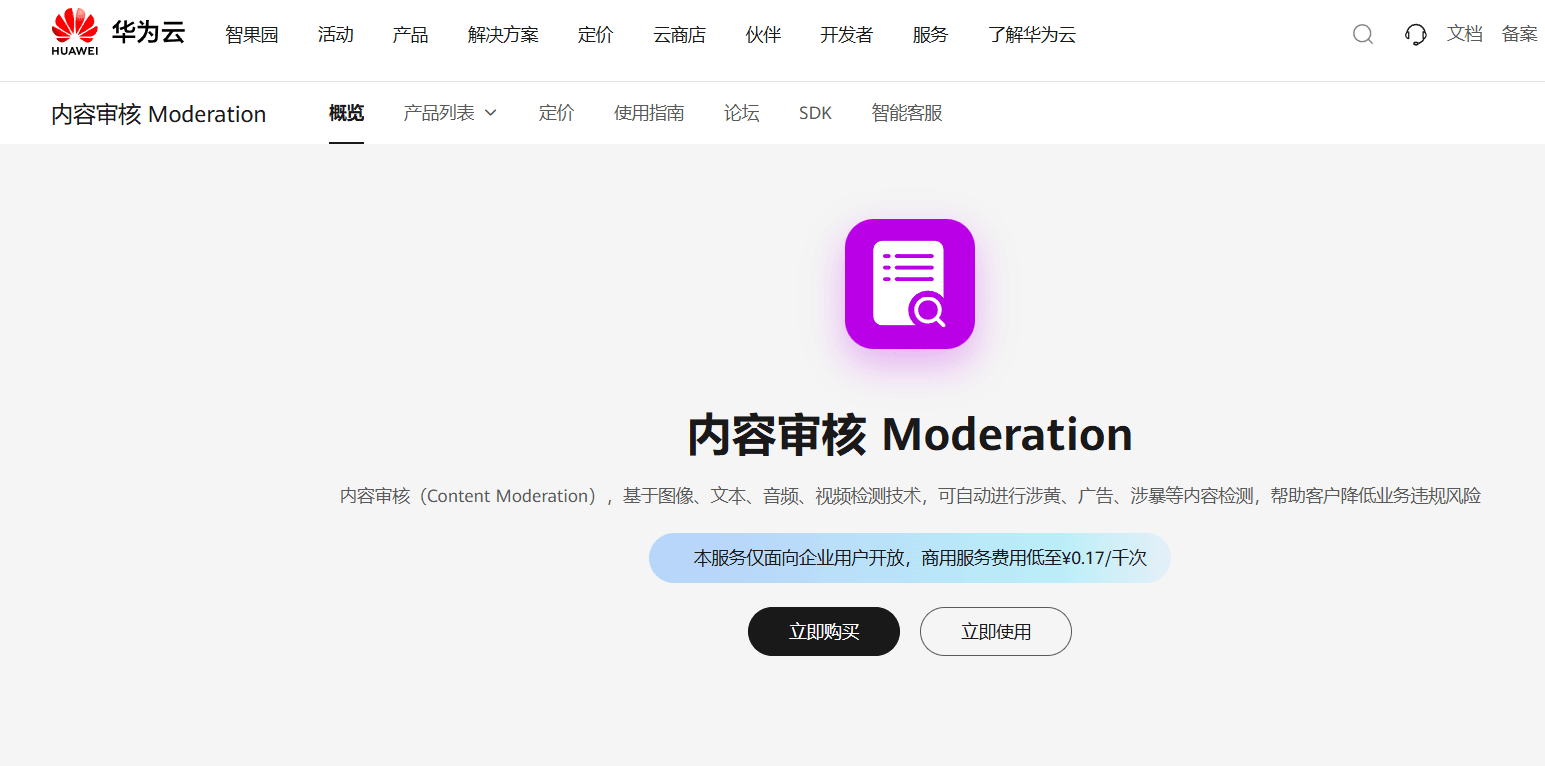Select the 概览 tab

pos(346,113)
